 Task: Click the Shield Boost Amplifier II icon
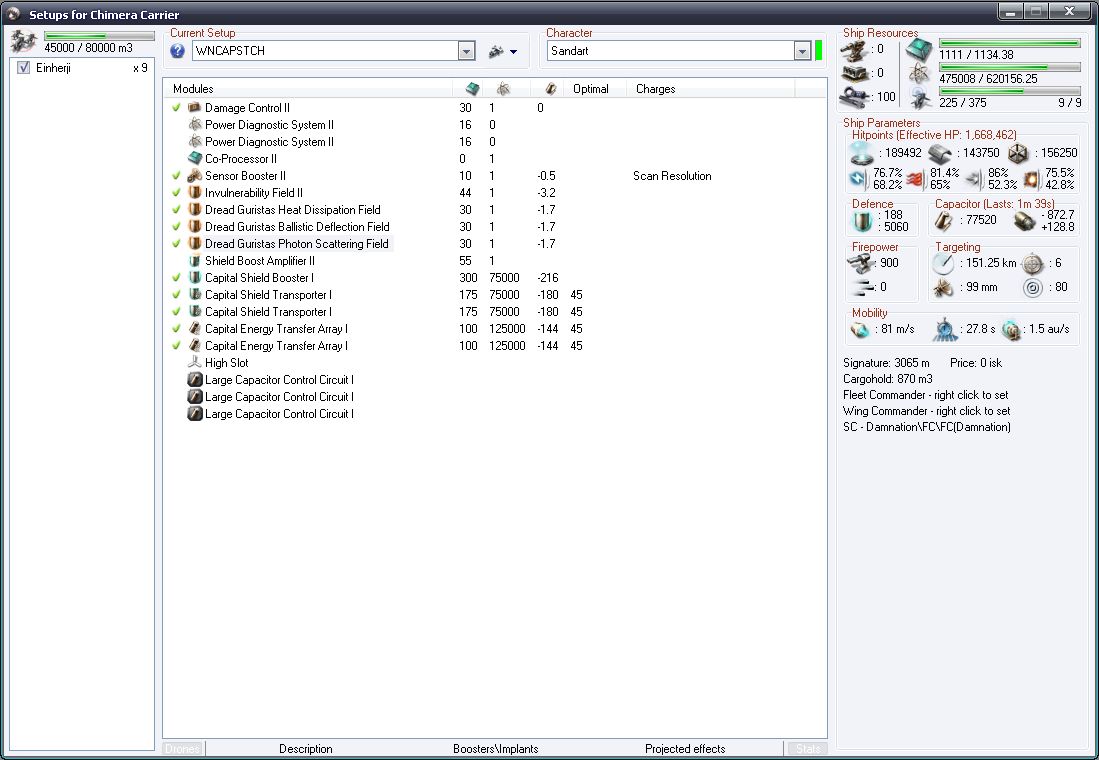point(195,260)
